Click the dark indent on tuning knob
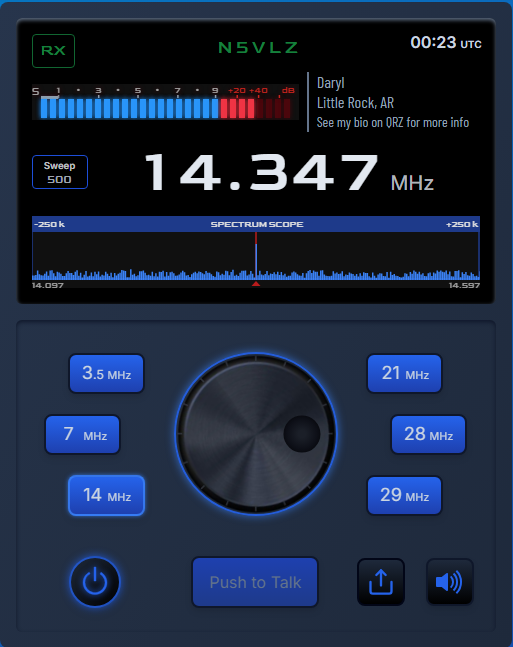This screenshot has width=513, height=647. click(302, 434)
